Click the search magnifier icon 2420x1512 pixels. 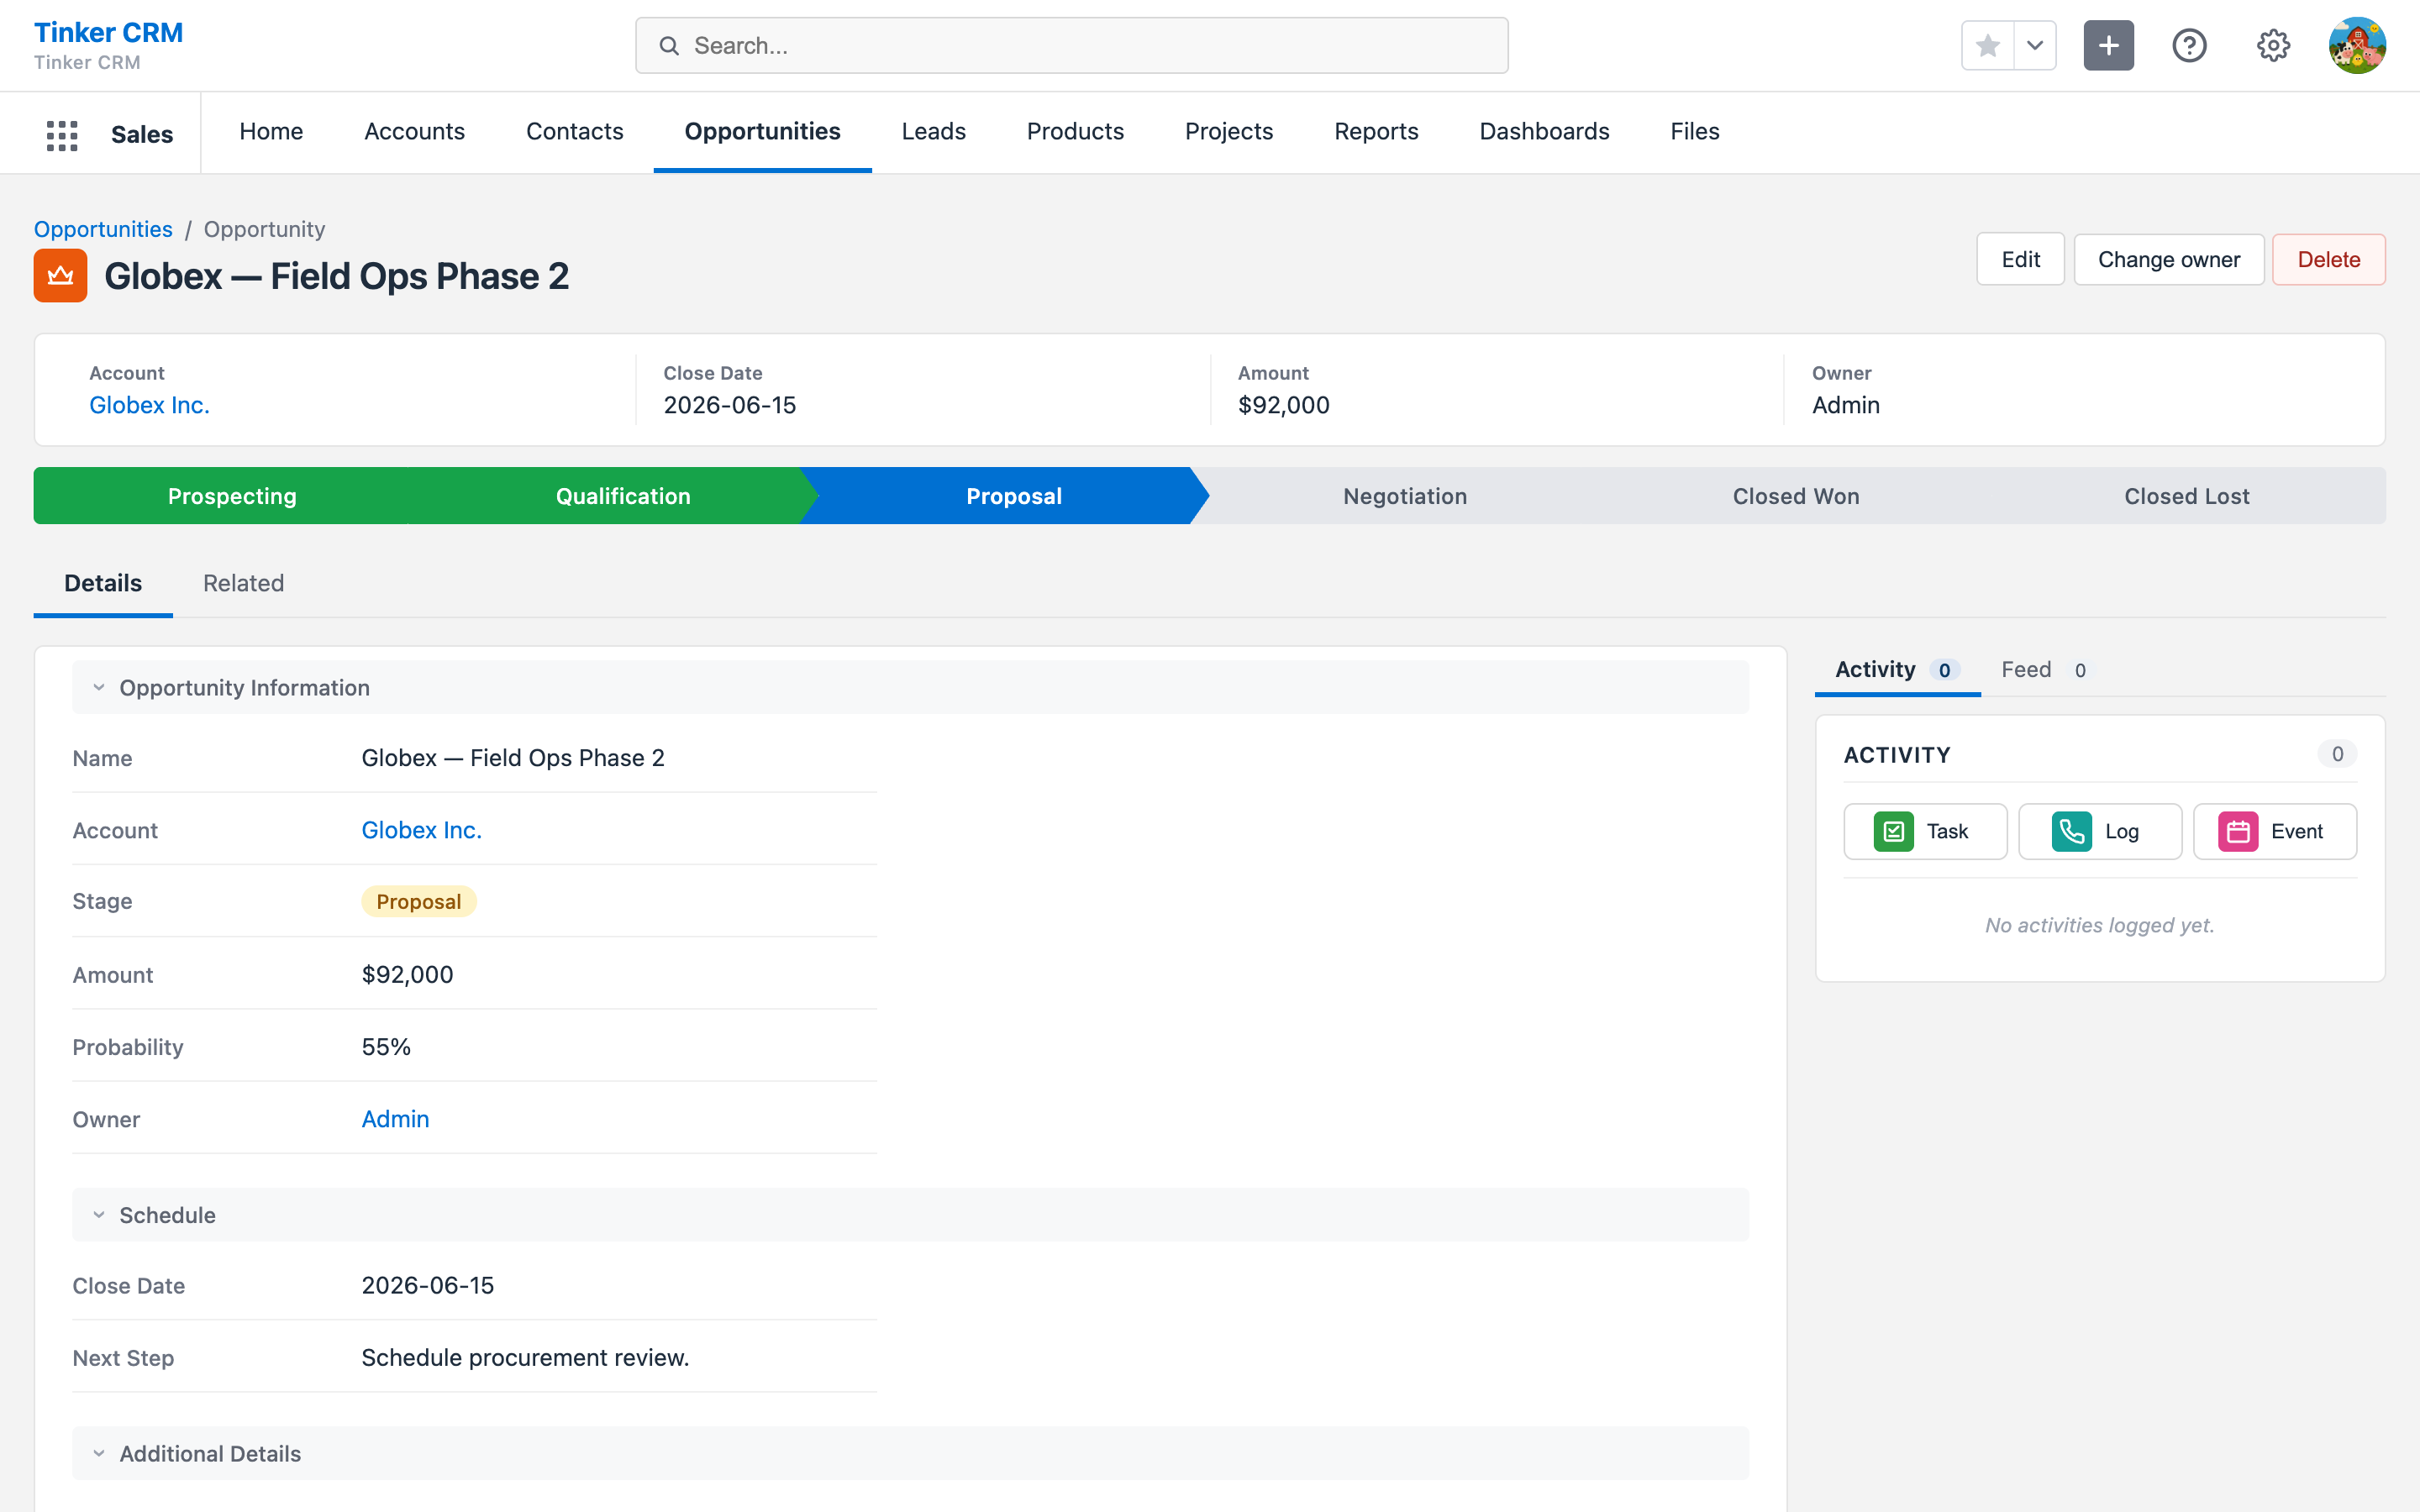669,46
